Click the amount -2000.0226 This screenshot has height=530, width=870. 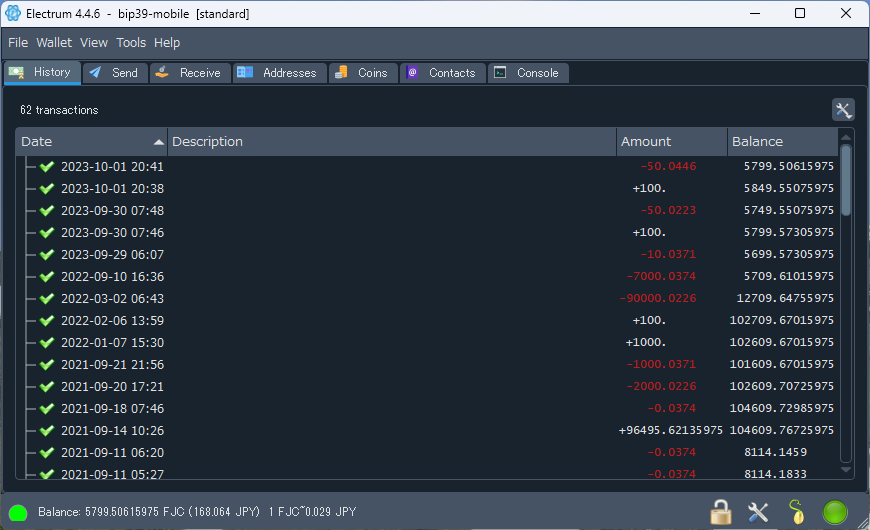point(661,386)
